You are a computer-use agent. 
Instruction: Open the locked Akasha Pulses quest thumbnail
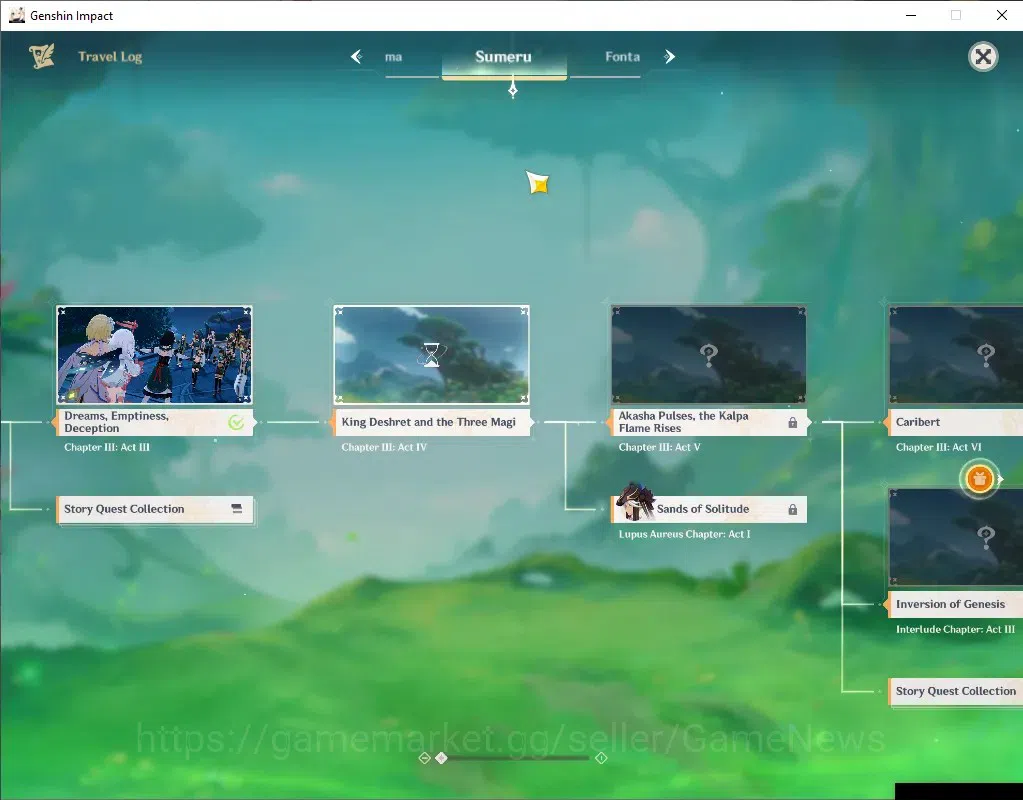[x=709, y=355]
